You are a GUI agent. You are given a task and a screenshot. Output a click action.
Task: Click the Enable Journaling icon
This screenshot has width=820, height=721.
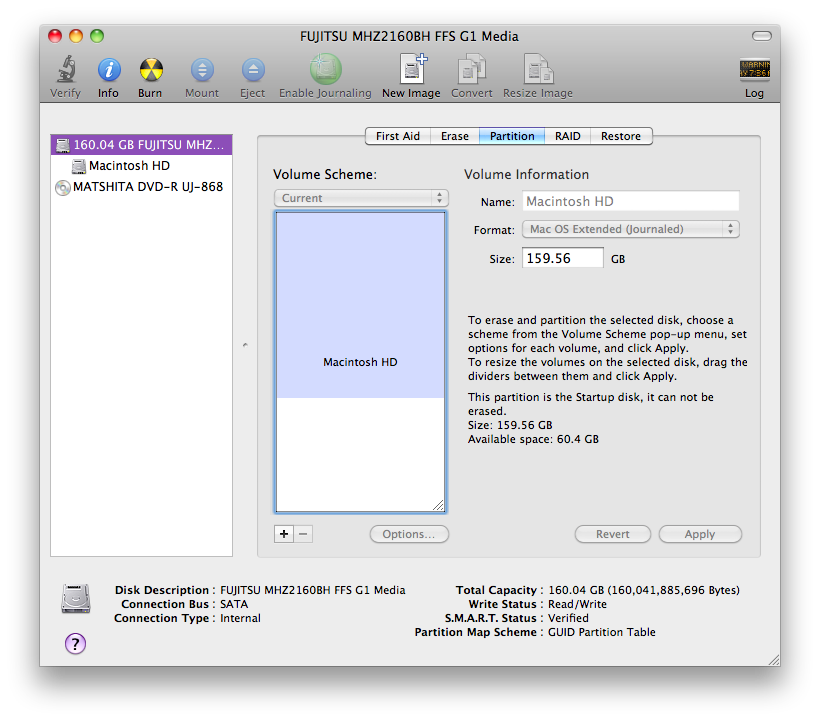point(325,69)
